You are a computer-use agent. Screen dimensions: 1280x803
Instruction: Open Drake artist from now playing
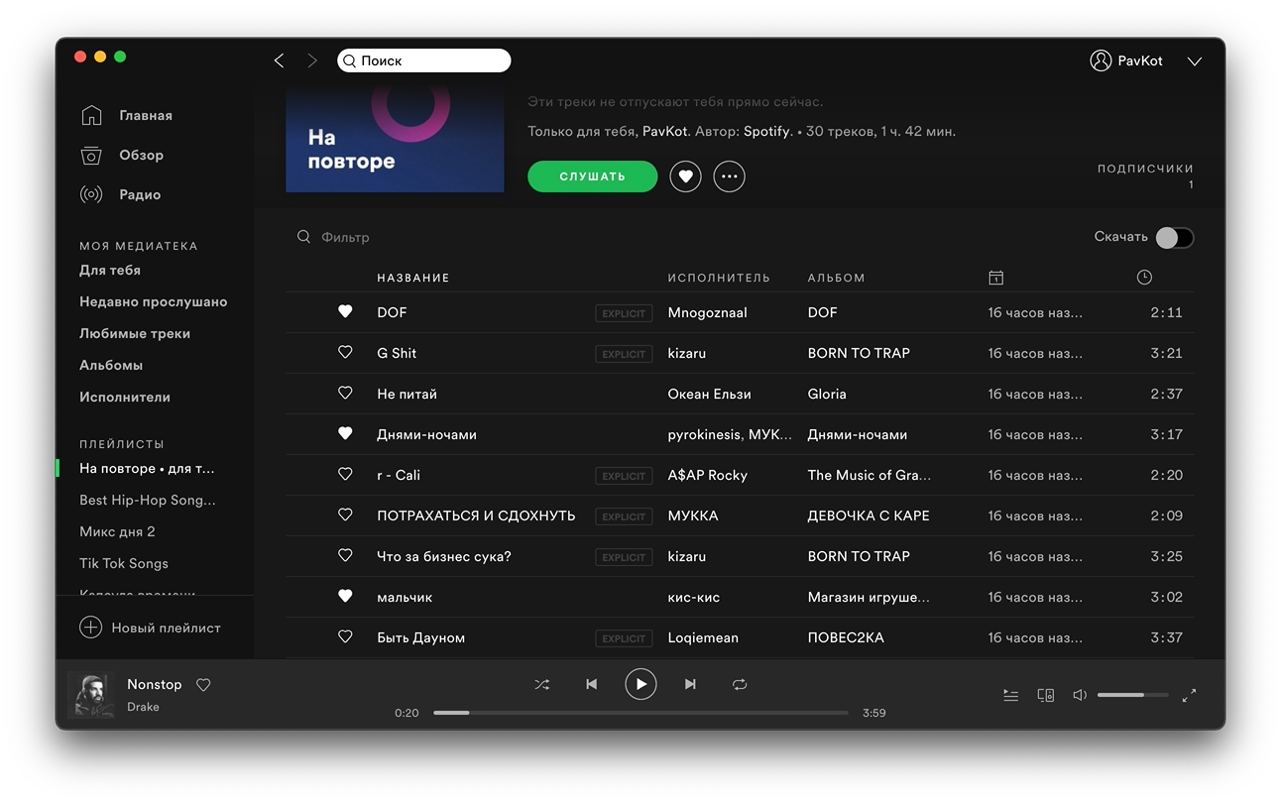[143, 707]
